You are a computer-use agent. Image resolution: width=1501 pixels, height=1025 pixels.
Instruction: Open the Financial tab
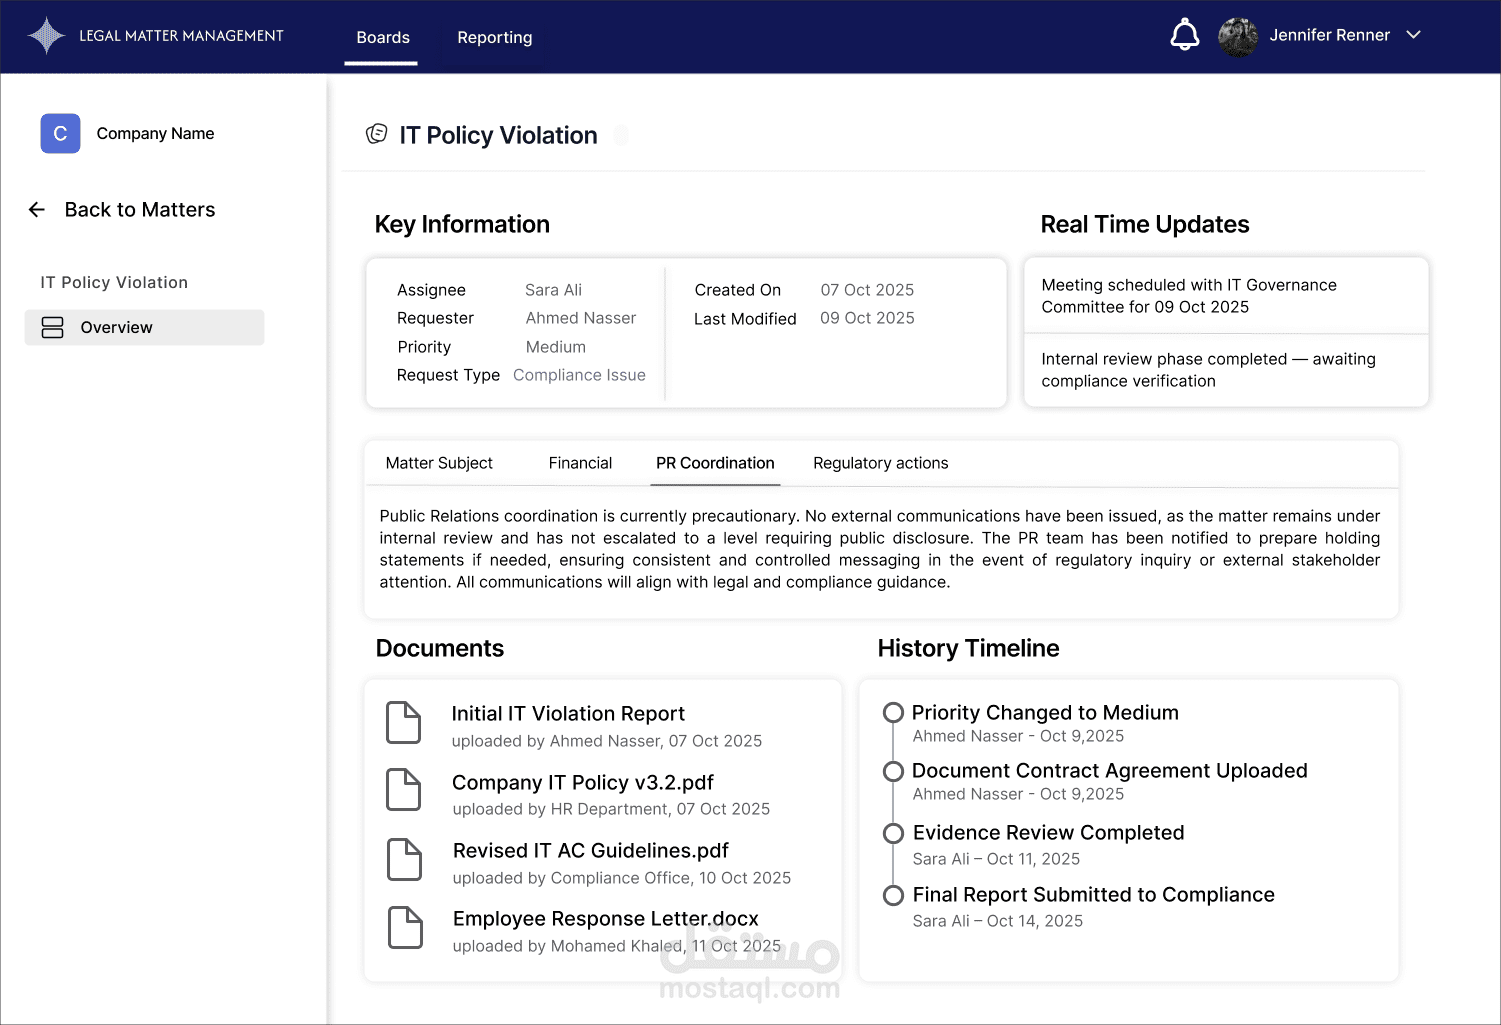coord(580,463)
